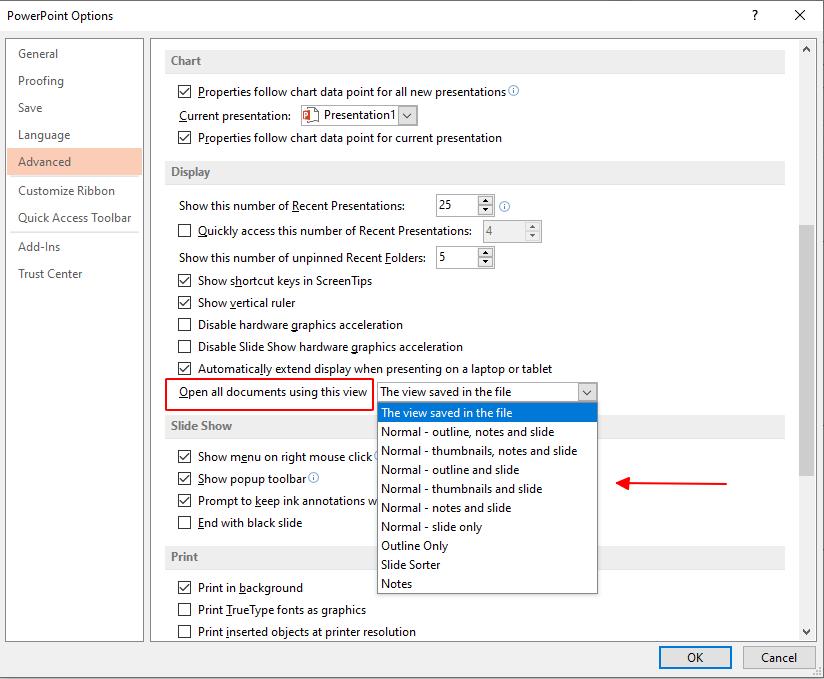The image size is (824, 679).
Task: Enable Disable hardware graphics acceleration
Action: point(185,325)
